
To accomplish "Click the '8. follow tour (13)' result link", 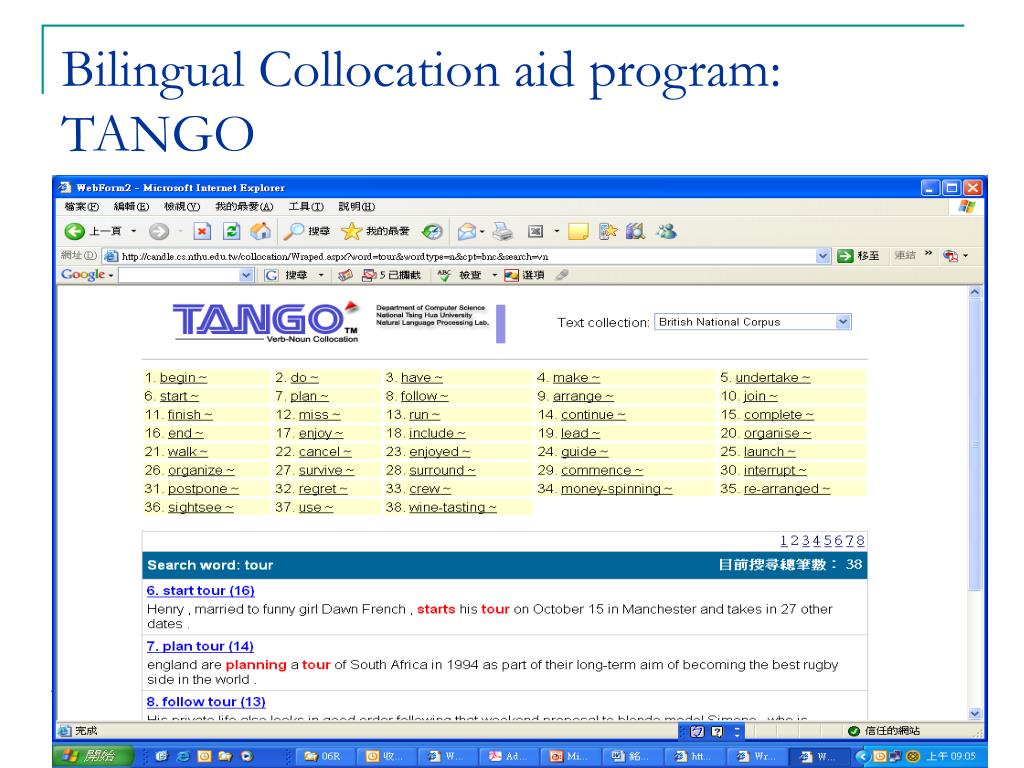I will pos(206,701).
